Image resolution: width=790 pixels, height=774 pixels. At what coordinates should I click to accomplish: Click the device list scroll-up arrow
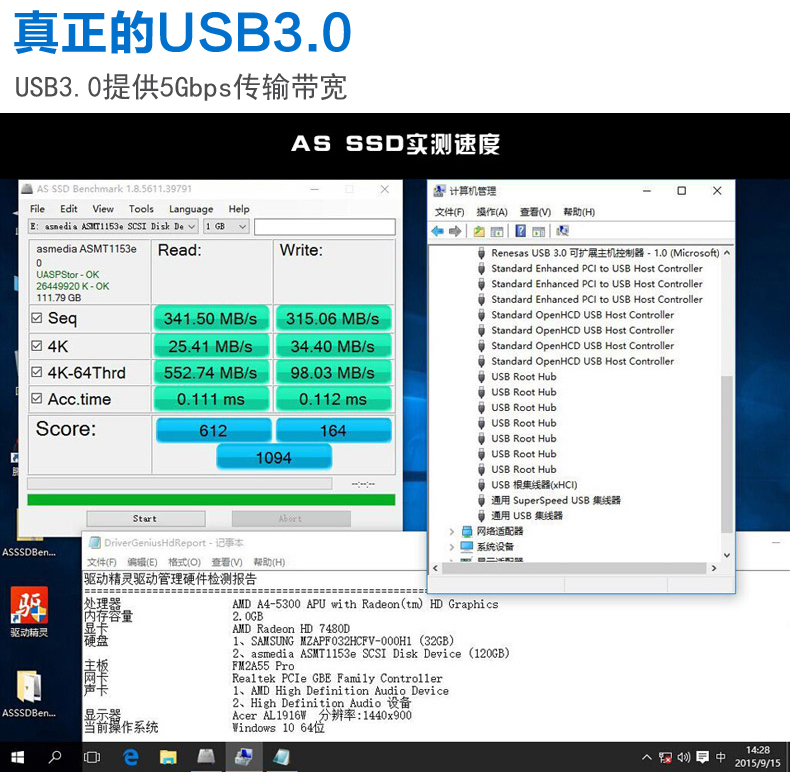727,253
